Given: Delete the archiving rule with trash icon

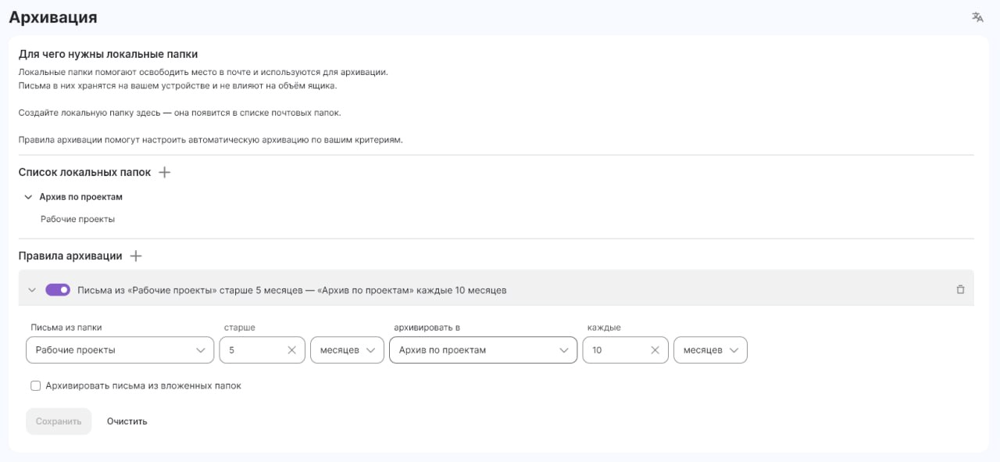Looking at the screenshot, I should click(960, 290).
